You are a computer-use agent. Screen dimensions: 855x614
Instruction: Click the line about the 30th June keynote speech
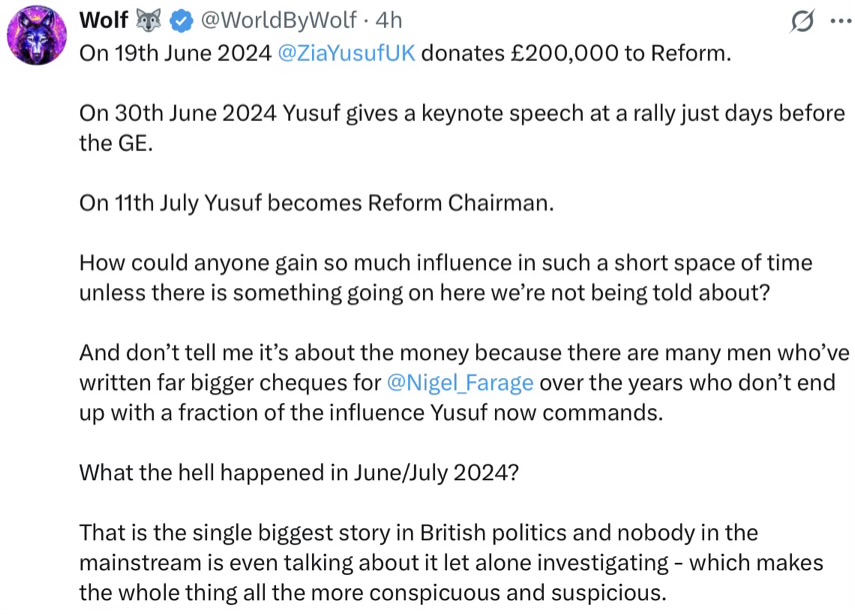(x=462, y=113)
